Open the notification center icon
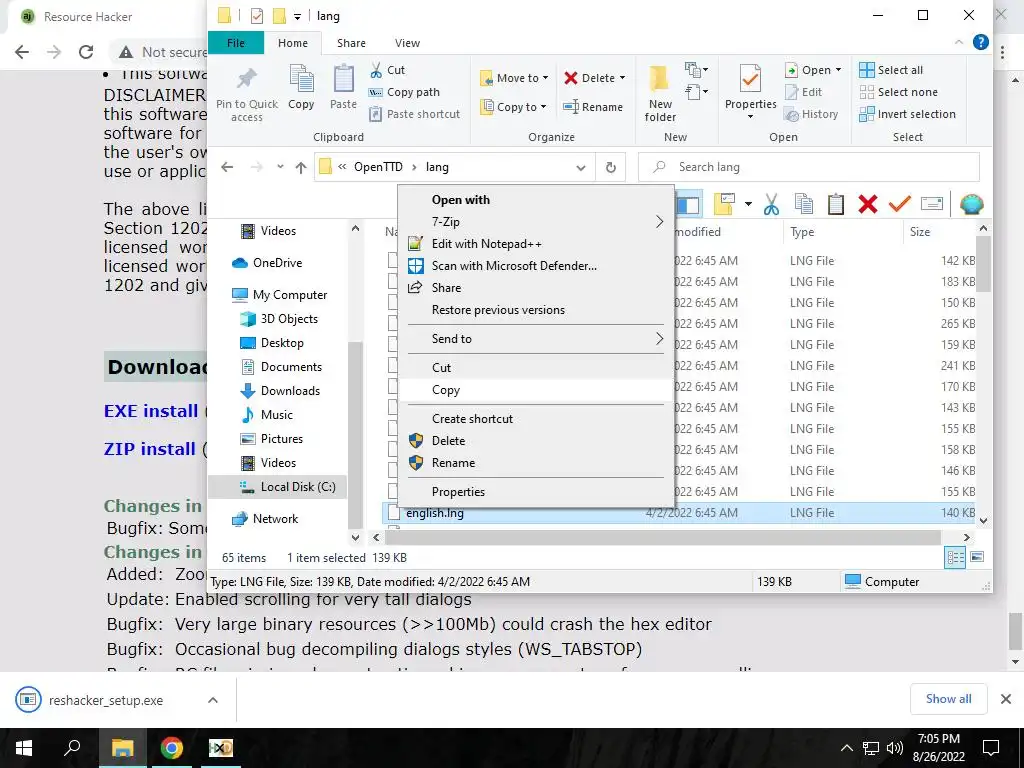 pos(991,747)
